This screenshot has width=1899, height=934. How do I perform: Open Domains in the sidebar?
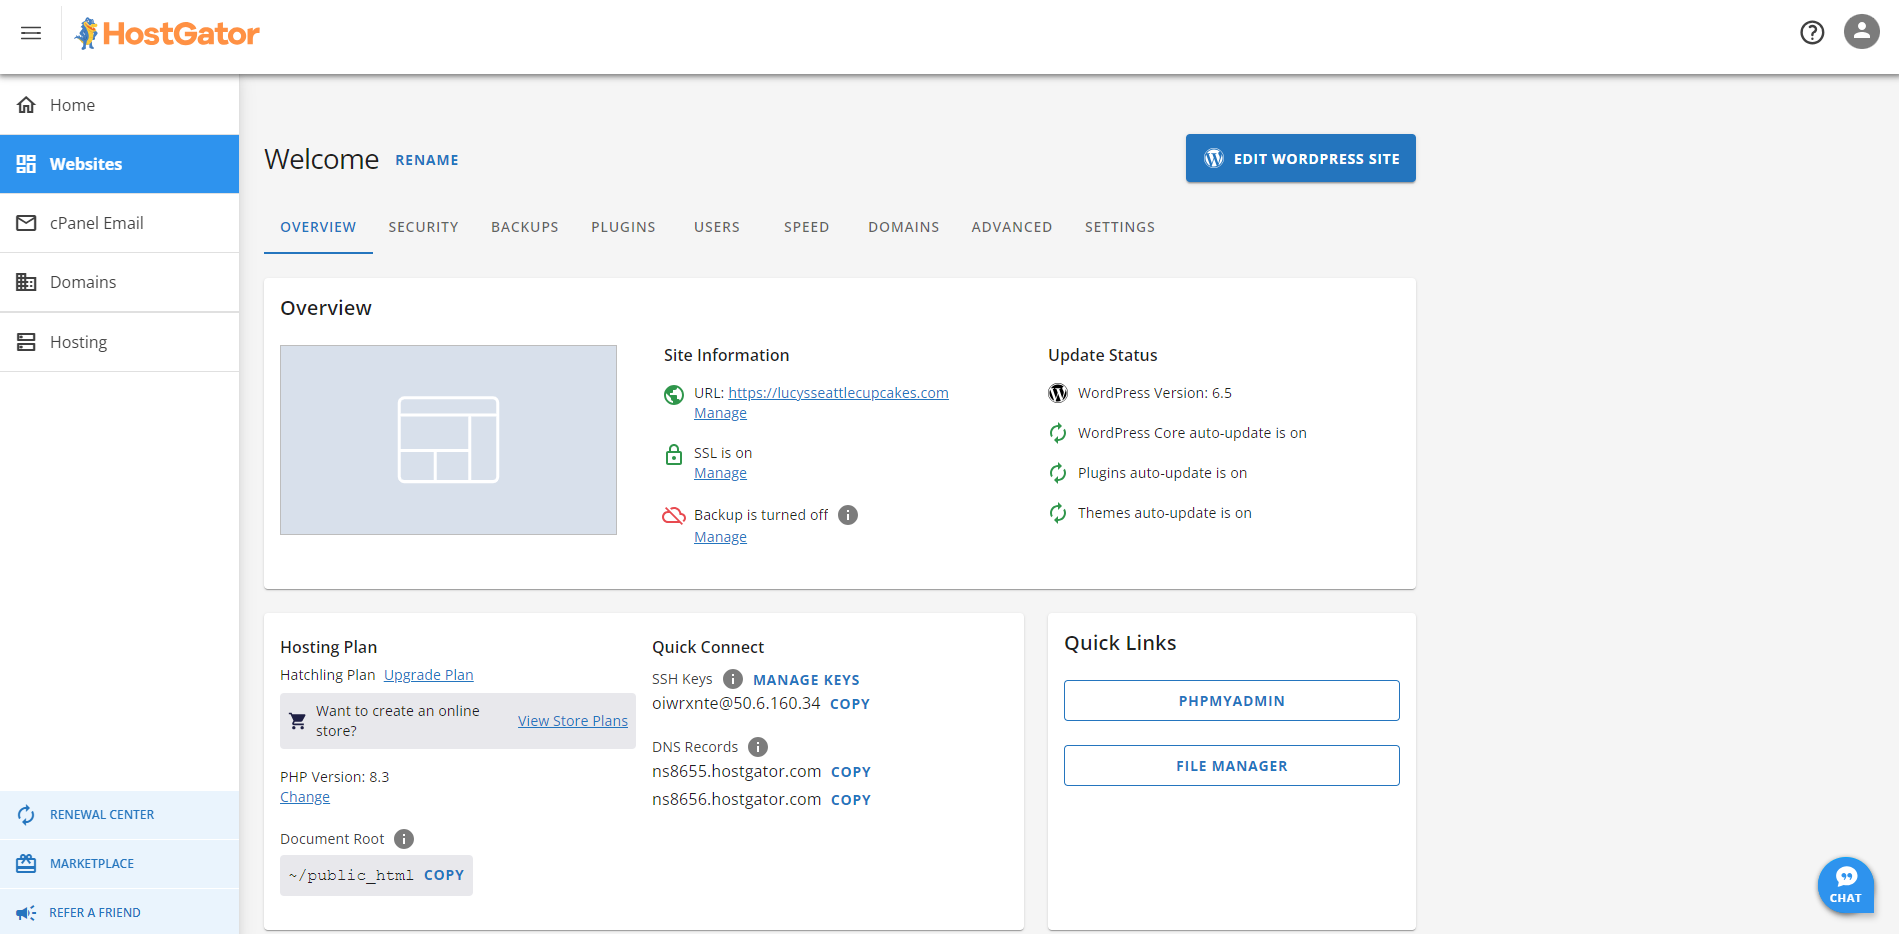click(119, 282)
